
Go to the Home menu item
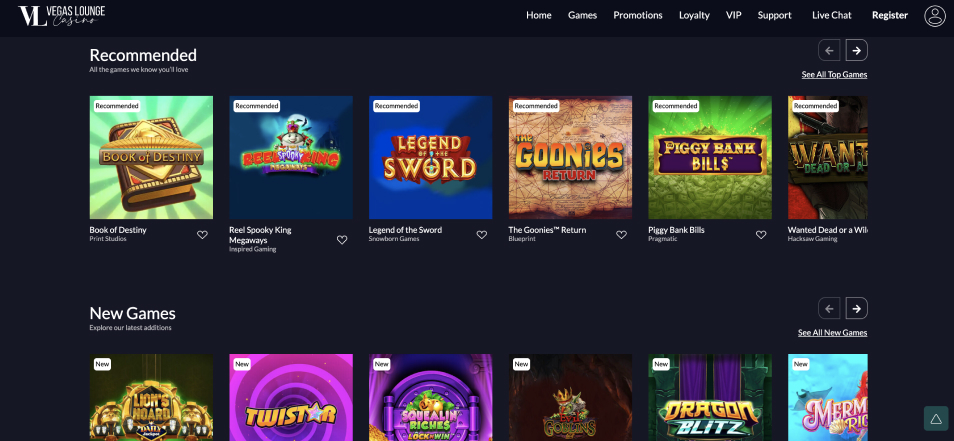point(538,15)
